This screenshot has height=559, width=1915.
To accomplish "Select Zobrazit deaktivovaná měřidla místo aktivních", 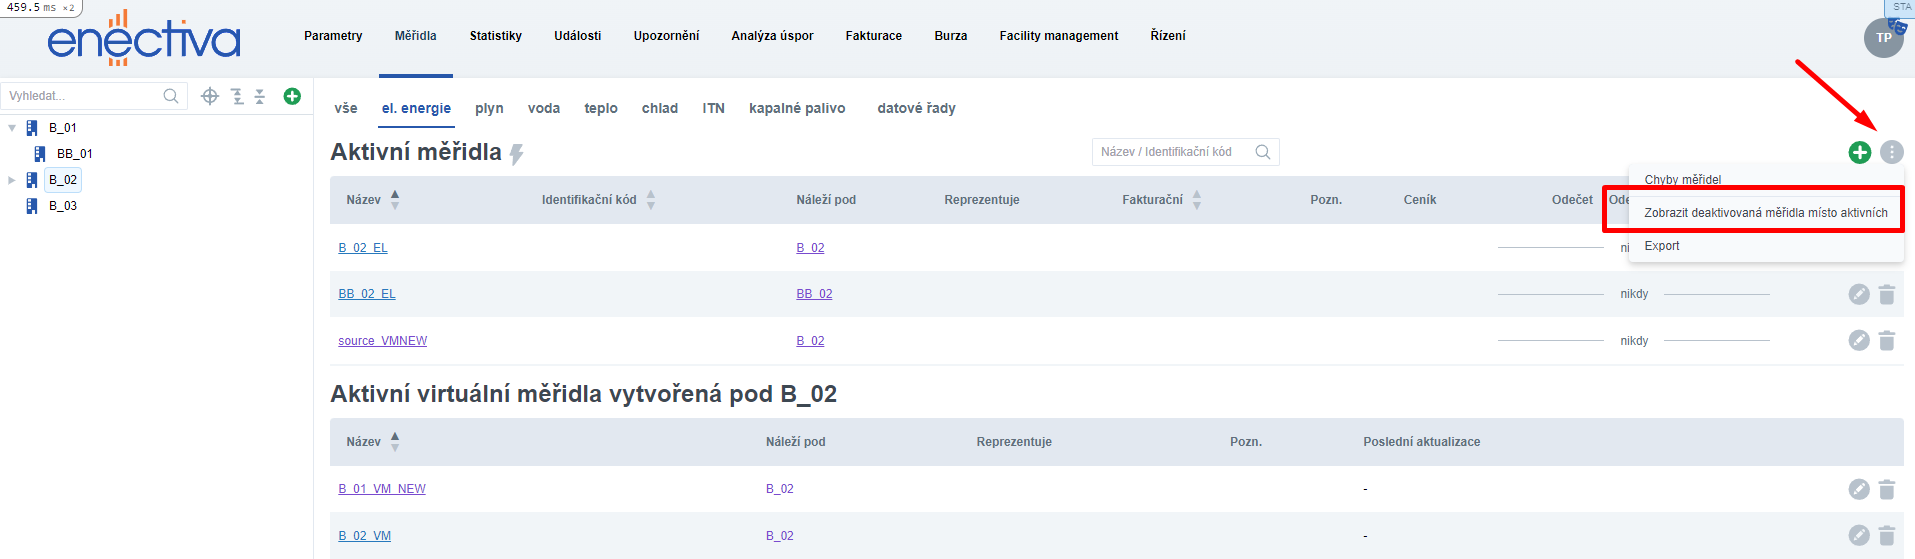I will tap(1765, 213).
